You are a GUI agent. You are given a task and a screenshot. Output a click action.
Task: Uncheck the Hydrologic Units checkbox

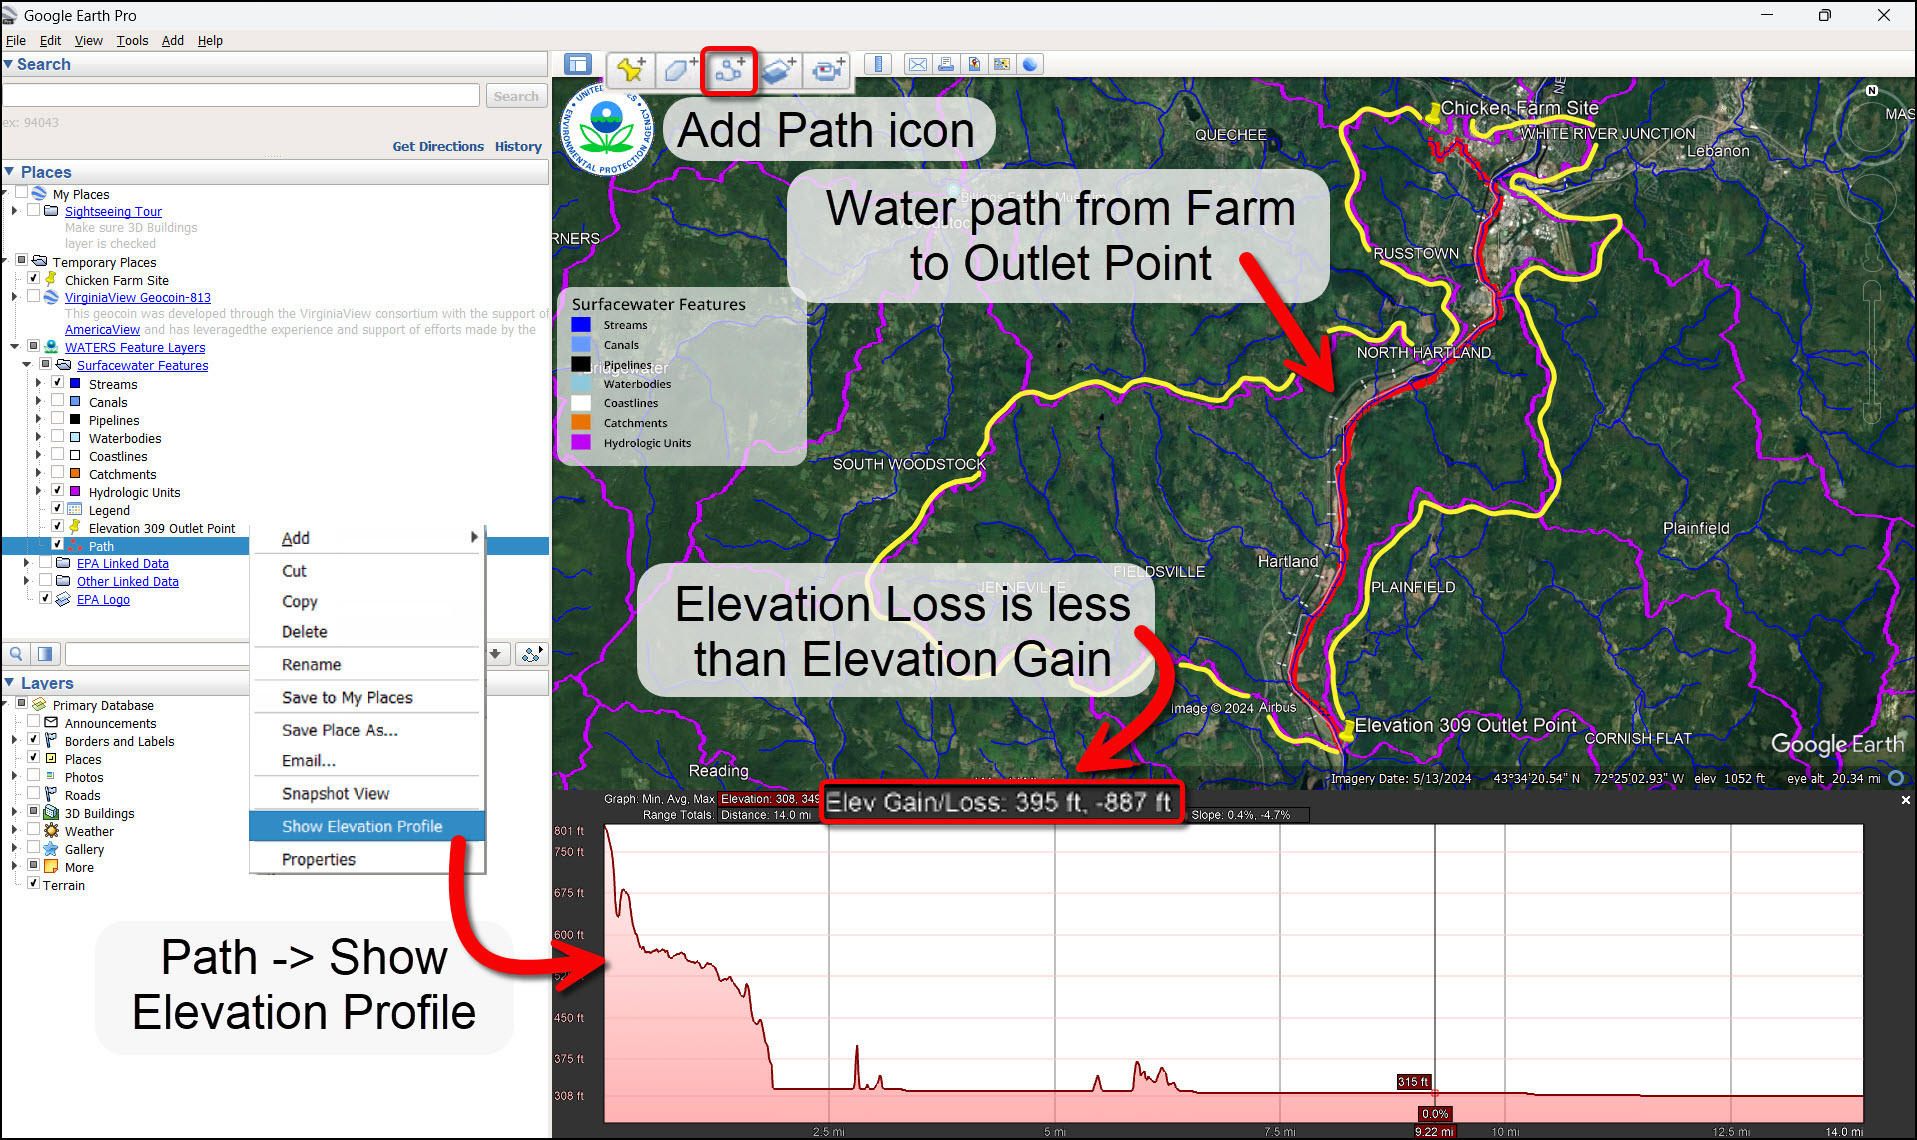click(58, 491)
